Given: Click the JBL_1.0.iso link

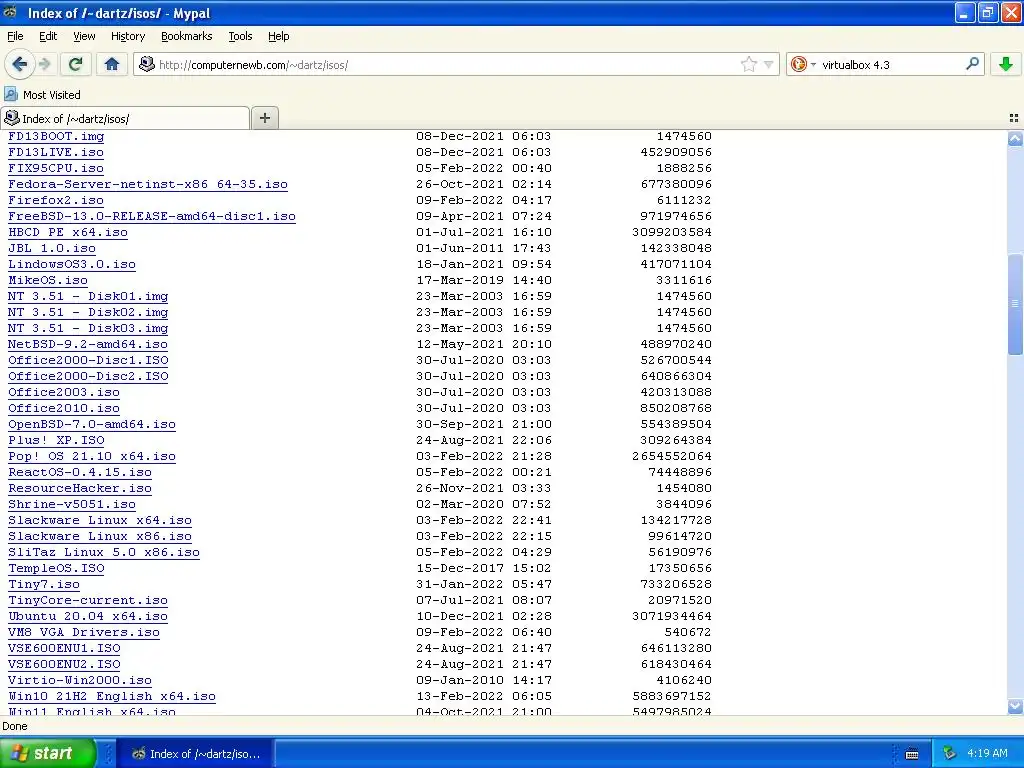Looking at the screenshot, I should (52, 248).
